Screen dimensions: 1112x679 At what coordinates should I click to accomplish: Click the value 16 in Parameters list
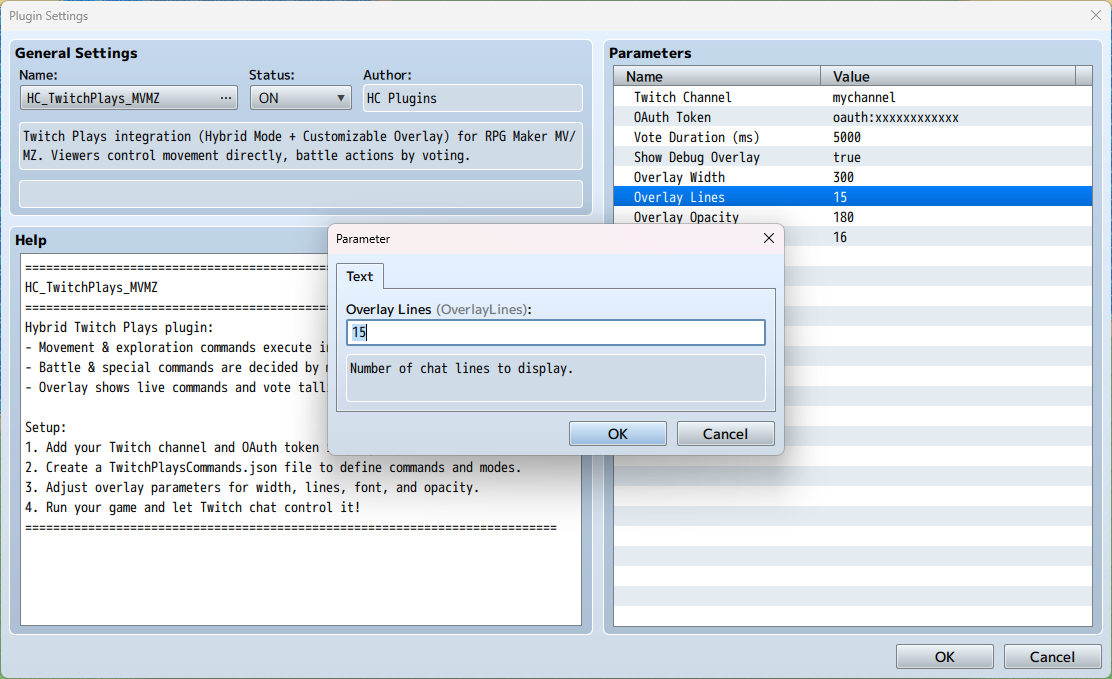840,237
